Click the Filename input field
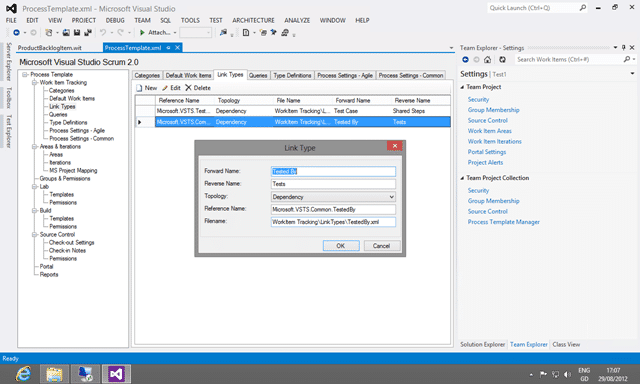640x384 pixels. tap(333, 222)
